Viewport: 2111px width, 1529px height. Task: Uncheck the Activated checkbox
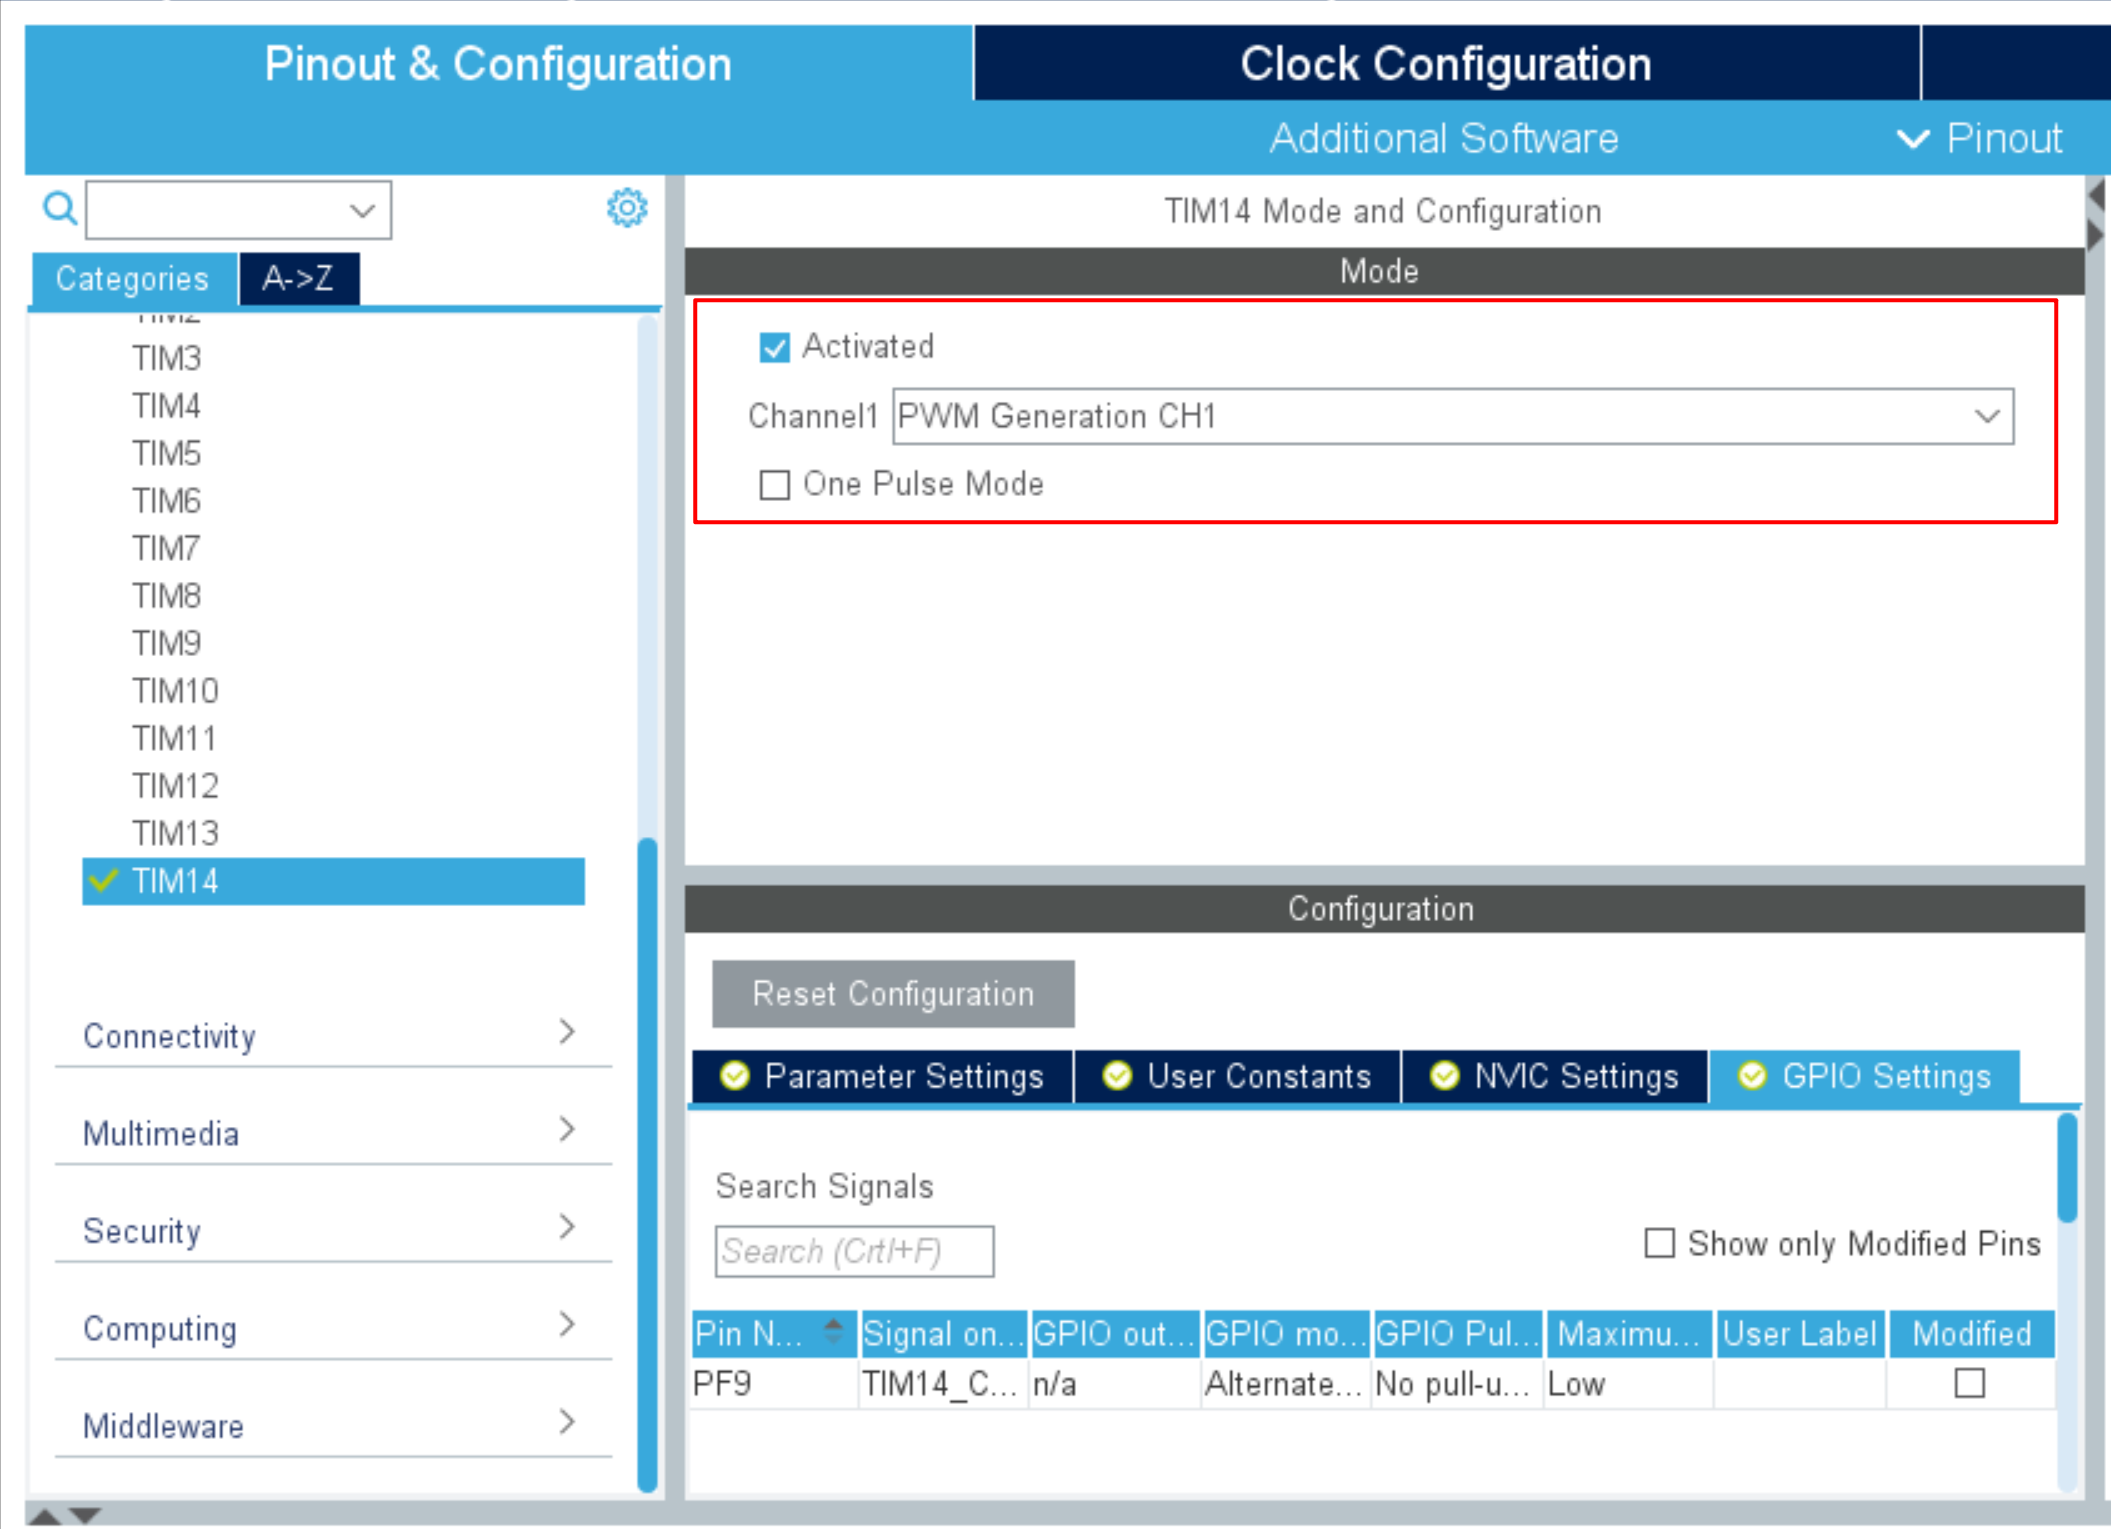click(x=774, y=347)
